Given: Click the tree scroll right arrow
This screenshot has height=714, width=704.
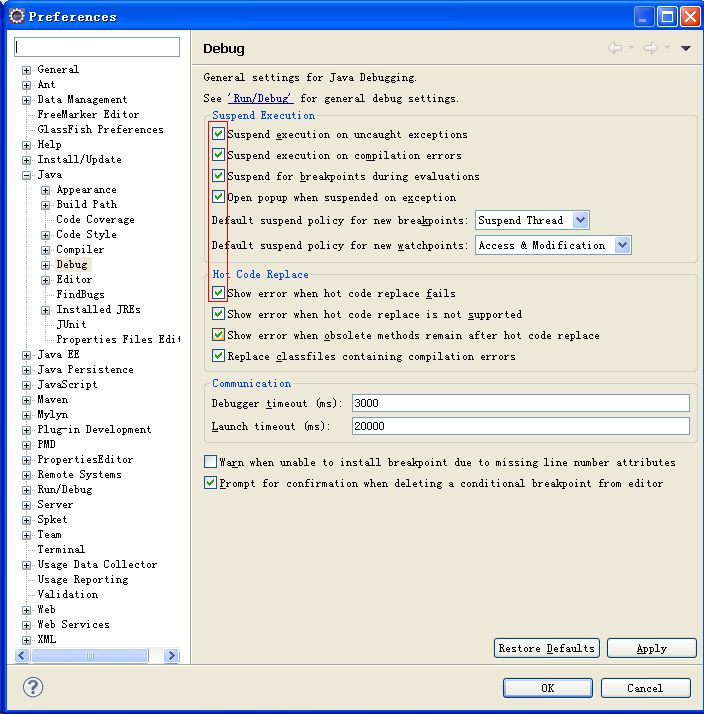Looking at the screenshot, I should coord(171,656).
